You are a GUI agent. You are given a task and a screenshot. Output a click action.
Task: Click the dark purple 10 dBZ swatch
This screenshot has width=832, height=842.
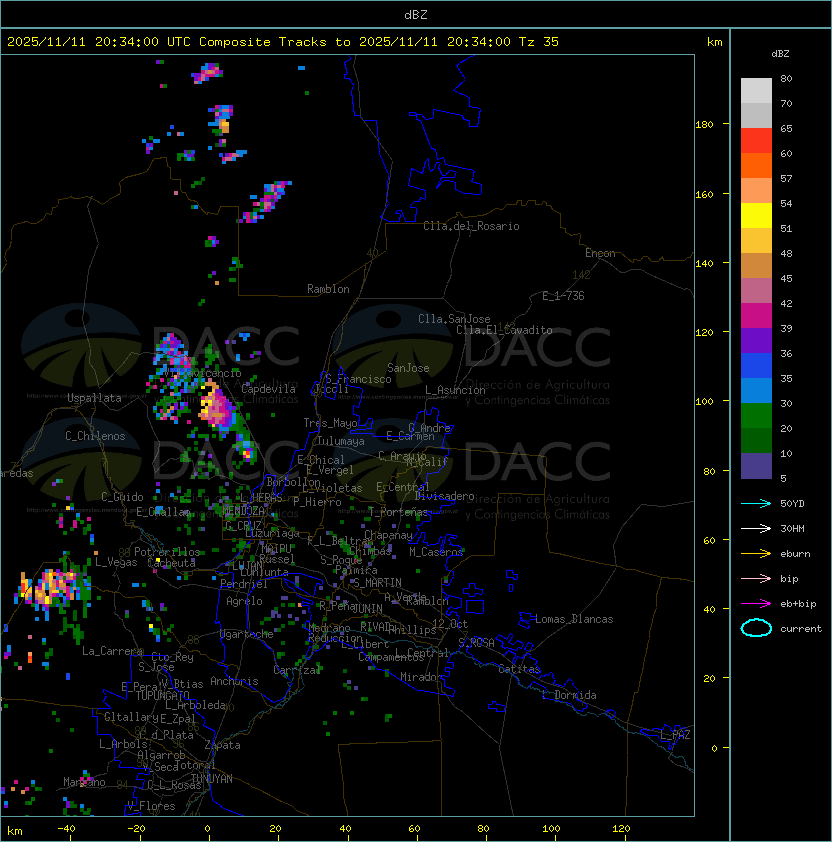tap(756, 466)
